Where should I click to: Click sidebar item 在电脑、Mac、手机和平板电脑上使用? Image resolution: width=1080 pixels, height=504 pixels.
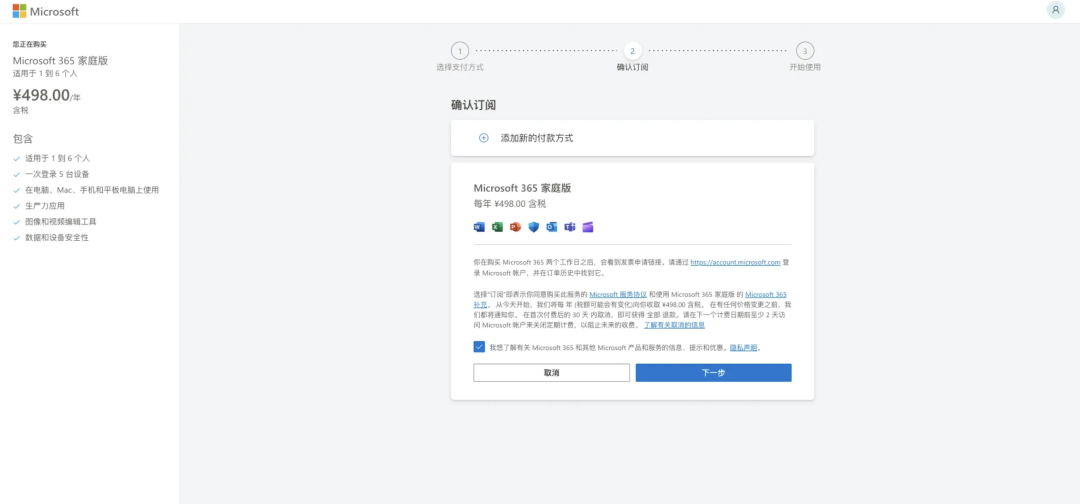tap(92, 190)
